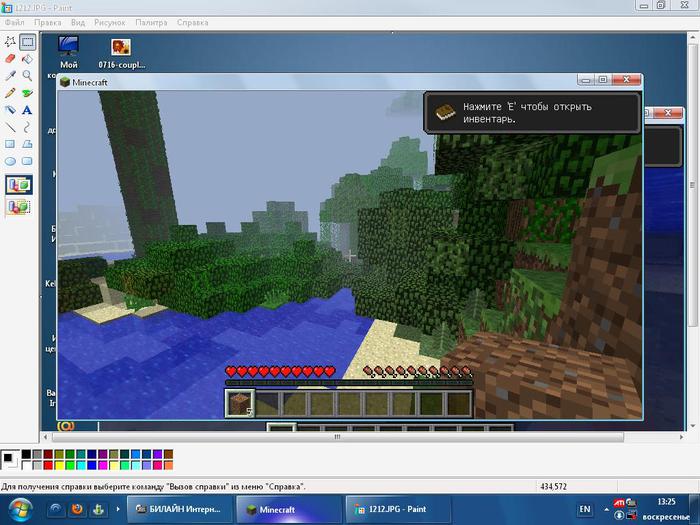Switch to 1212.JPG - Paint taskbar button
Screen dimensions: 700x525
[397, 509]
